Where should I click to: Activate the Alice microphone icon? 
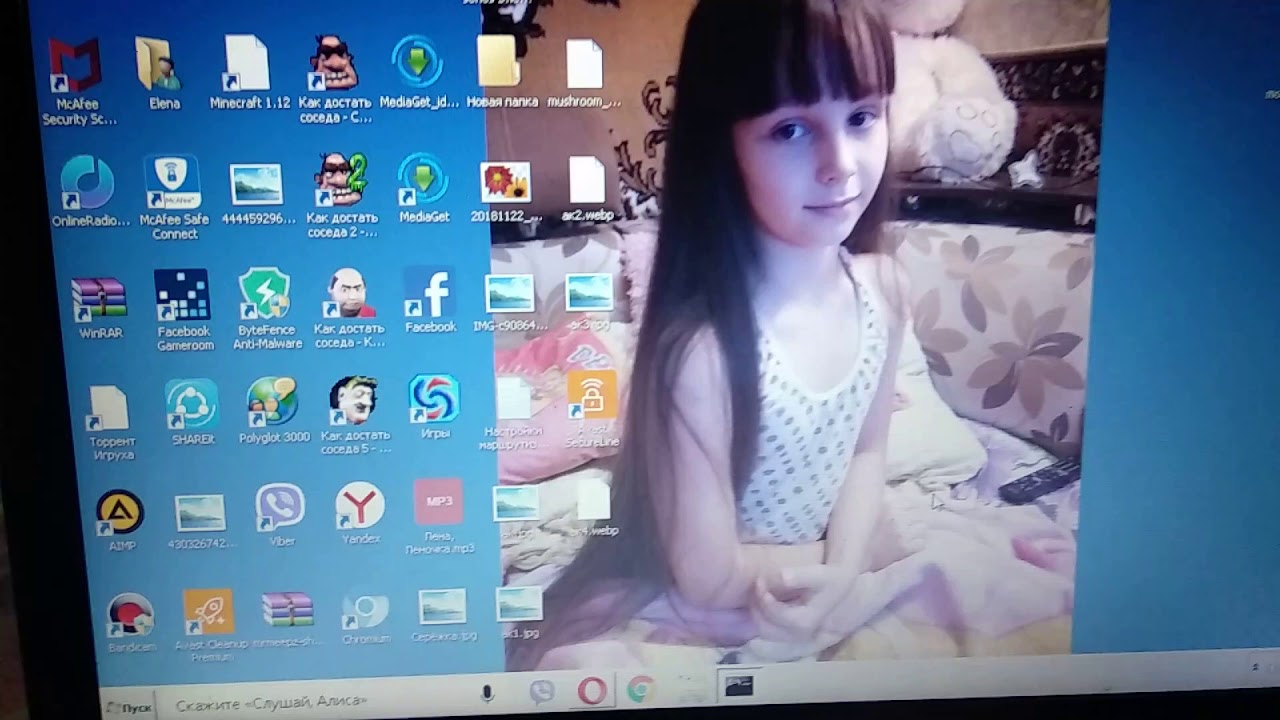[488, 692]
